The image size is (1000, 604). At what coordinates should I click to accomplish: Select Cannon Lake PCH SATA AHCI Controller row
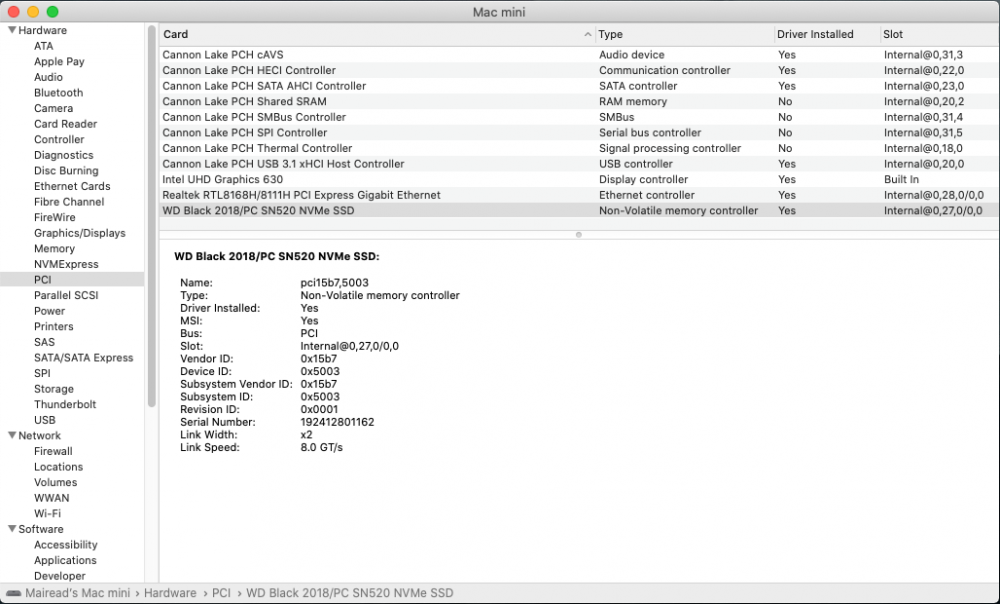pos(578,86)
